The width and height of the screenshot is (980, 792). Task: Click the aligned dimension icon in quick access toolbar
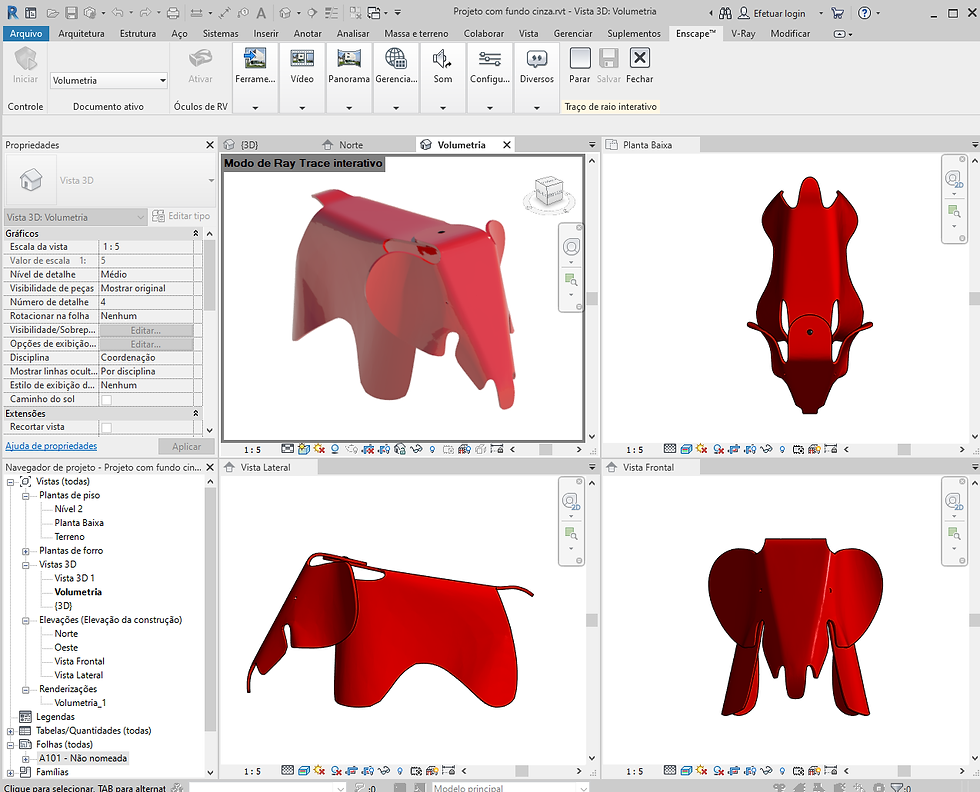click(225, 13)
